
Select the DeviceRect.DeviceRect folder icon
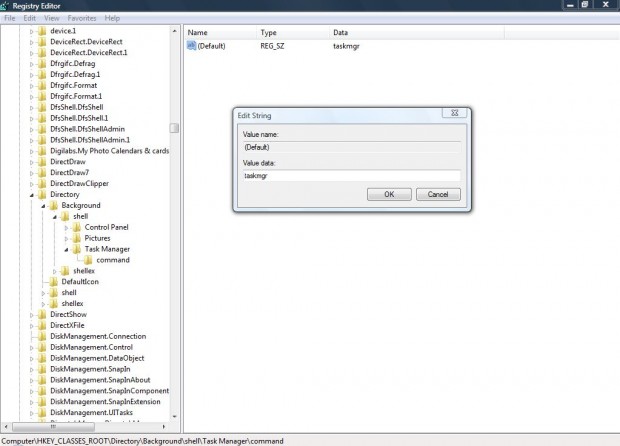tap(42, 42)
